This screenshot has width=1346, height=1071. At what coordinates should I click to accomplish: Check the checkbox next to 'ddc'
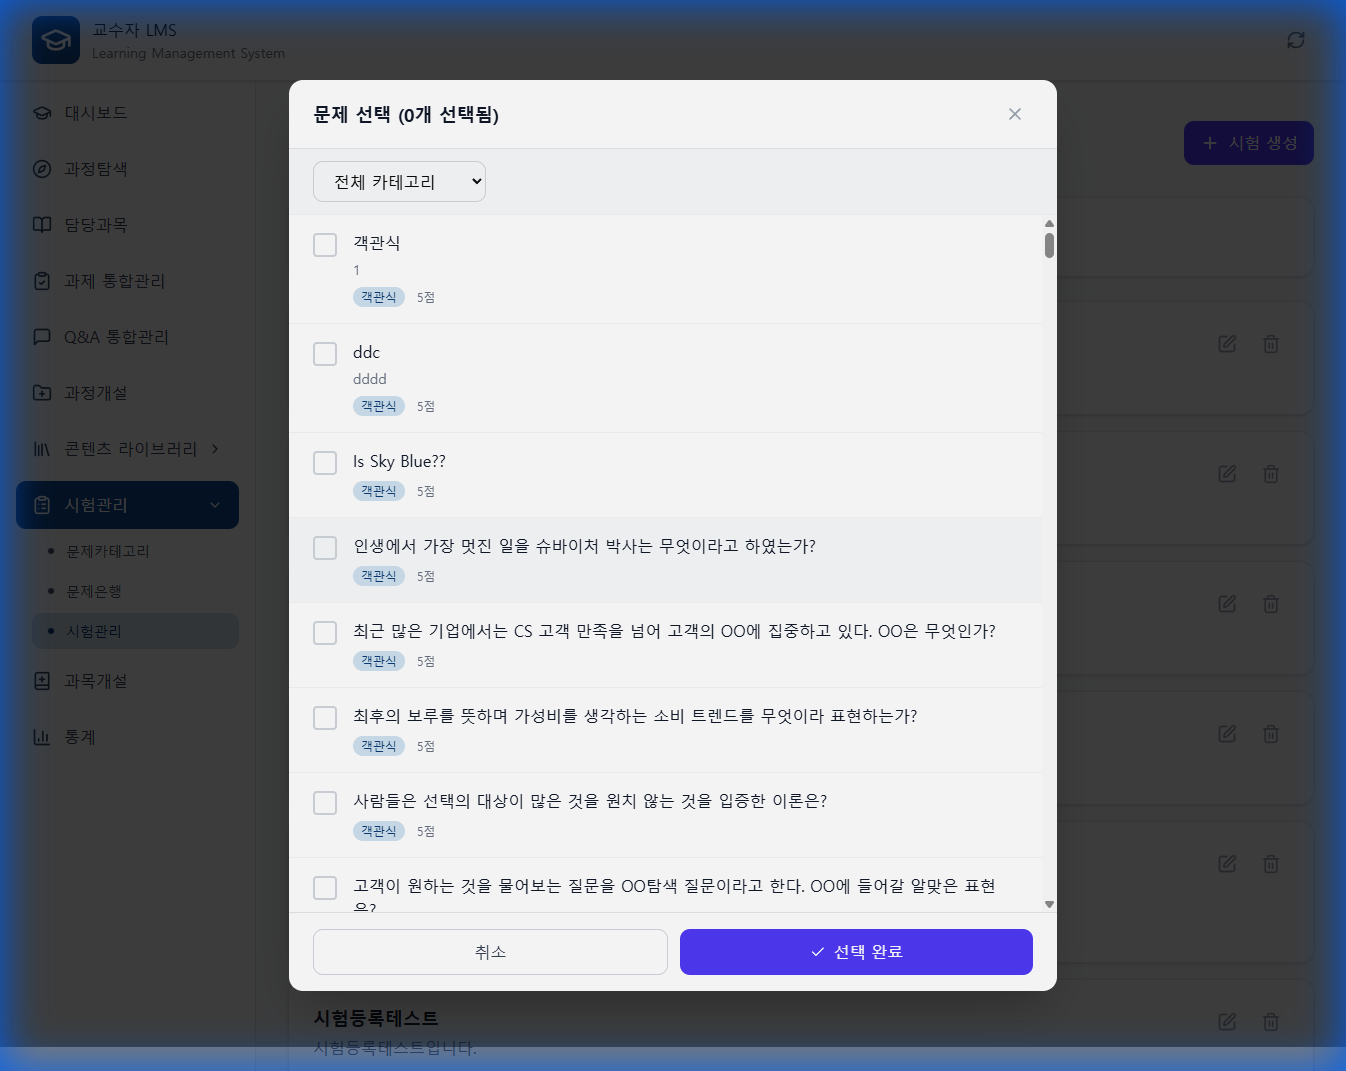coord(324,353)
